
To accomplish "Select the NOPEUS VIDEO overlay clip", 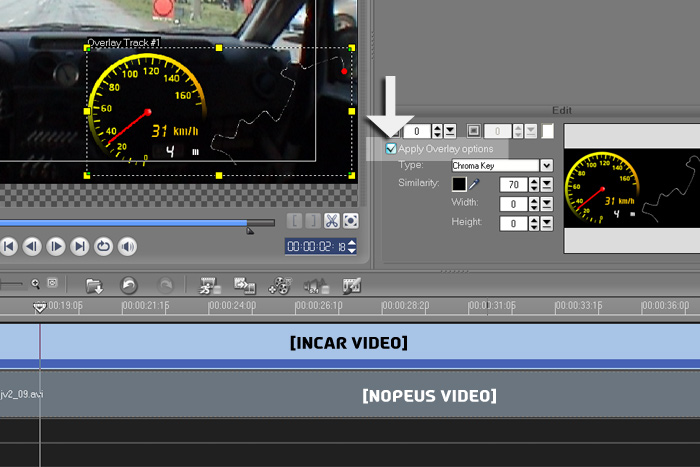I will (x=428, y=396).
